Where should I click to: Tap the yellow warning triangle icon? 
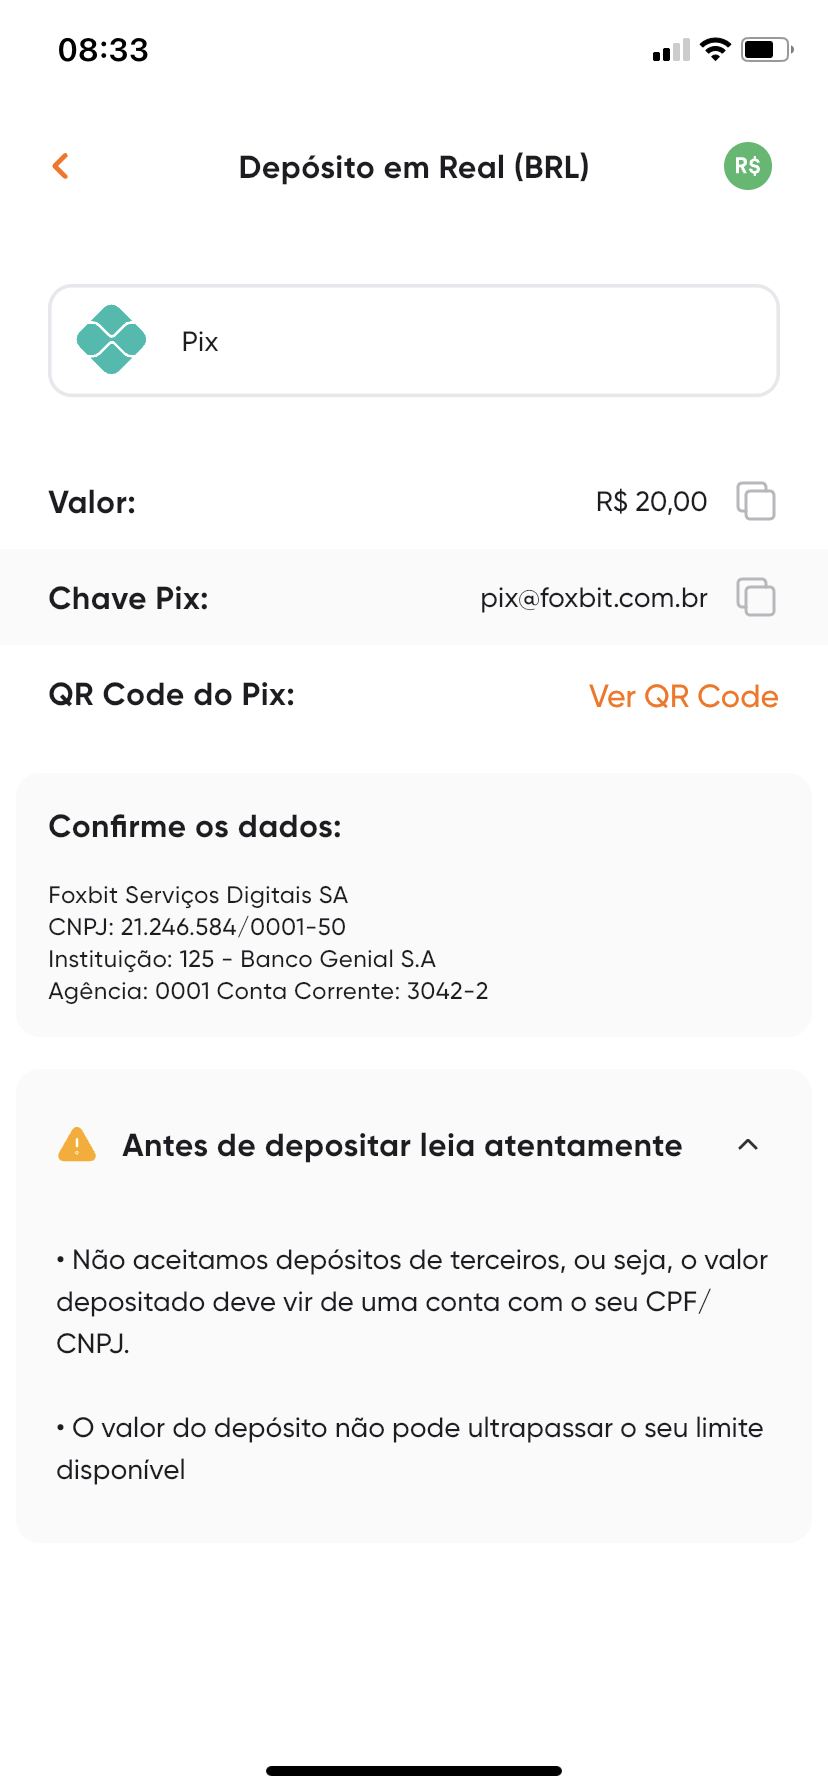77,1145
